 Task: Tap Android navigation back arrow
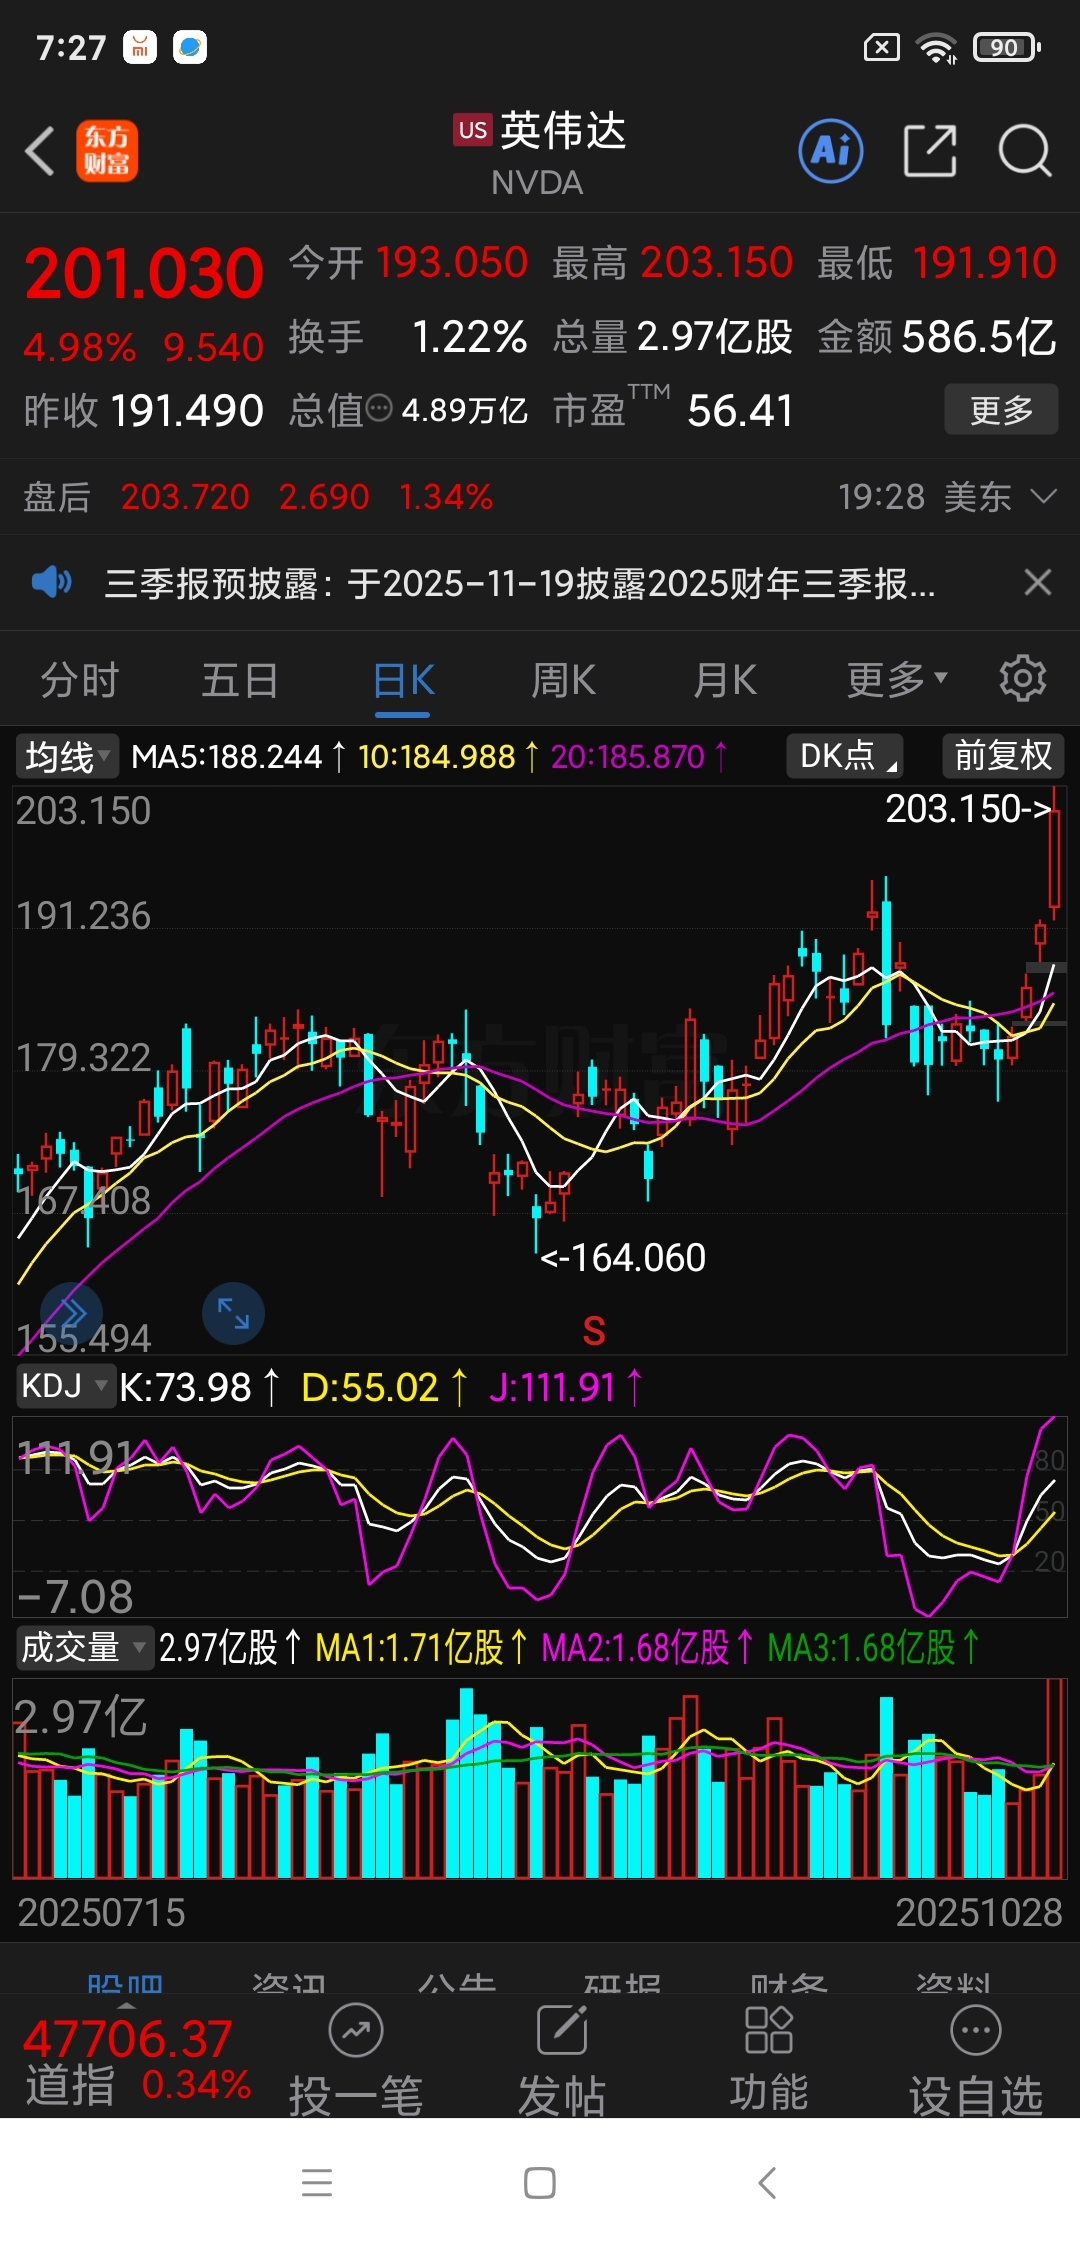[766, 2182]
